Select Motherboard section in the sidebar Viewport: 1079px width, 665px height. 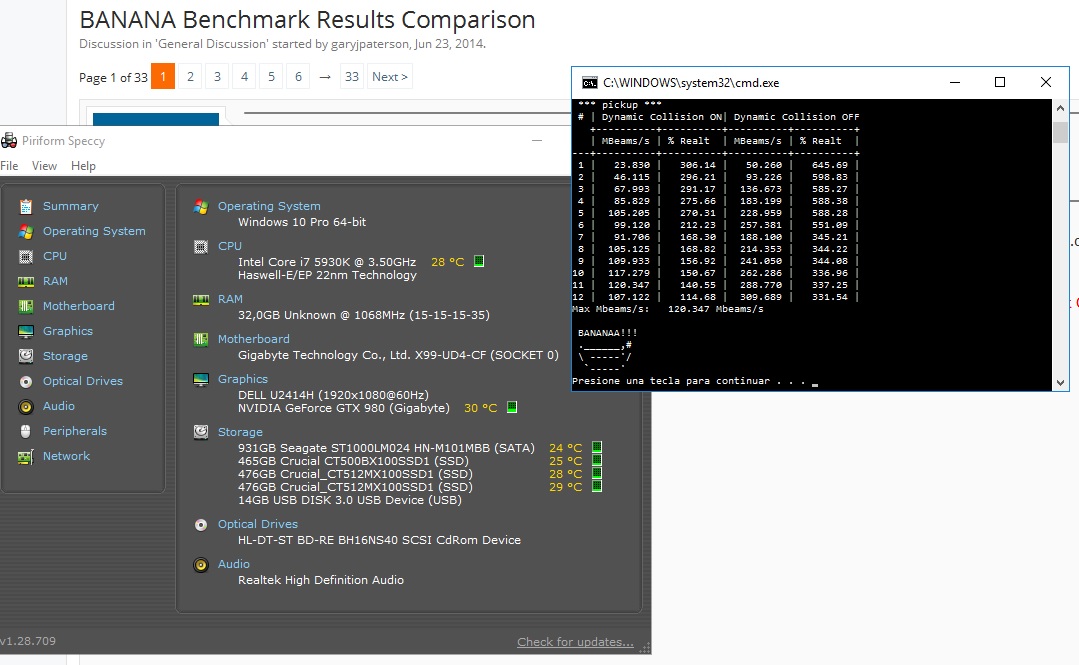tap(78, 306)
